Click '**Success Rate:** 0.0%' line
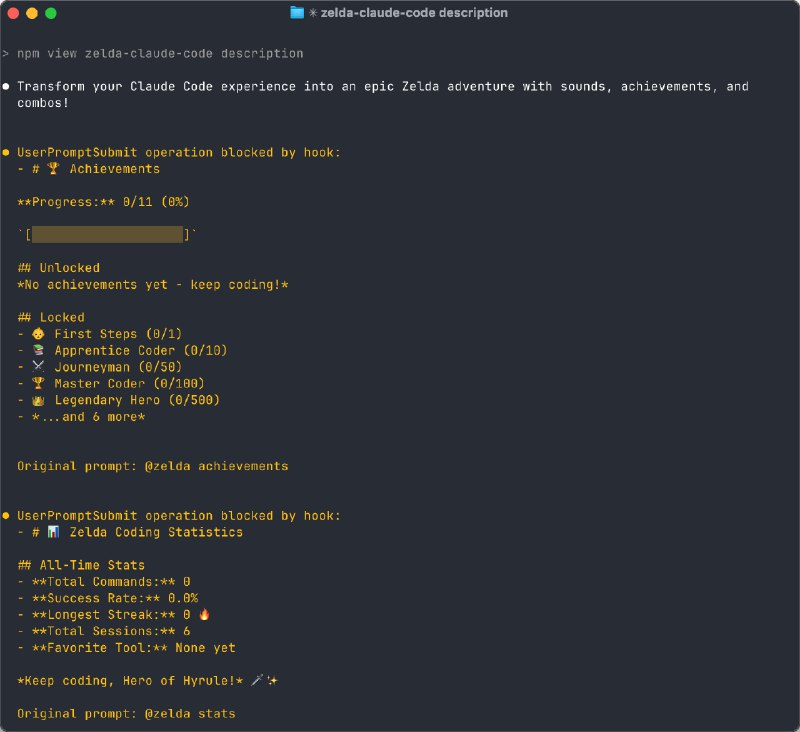The width and height of the screenshot is (800, 732). click(x=115, y=598)
